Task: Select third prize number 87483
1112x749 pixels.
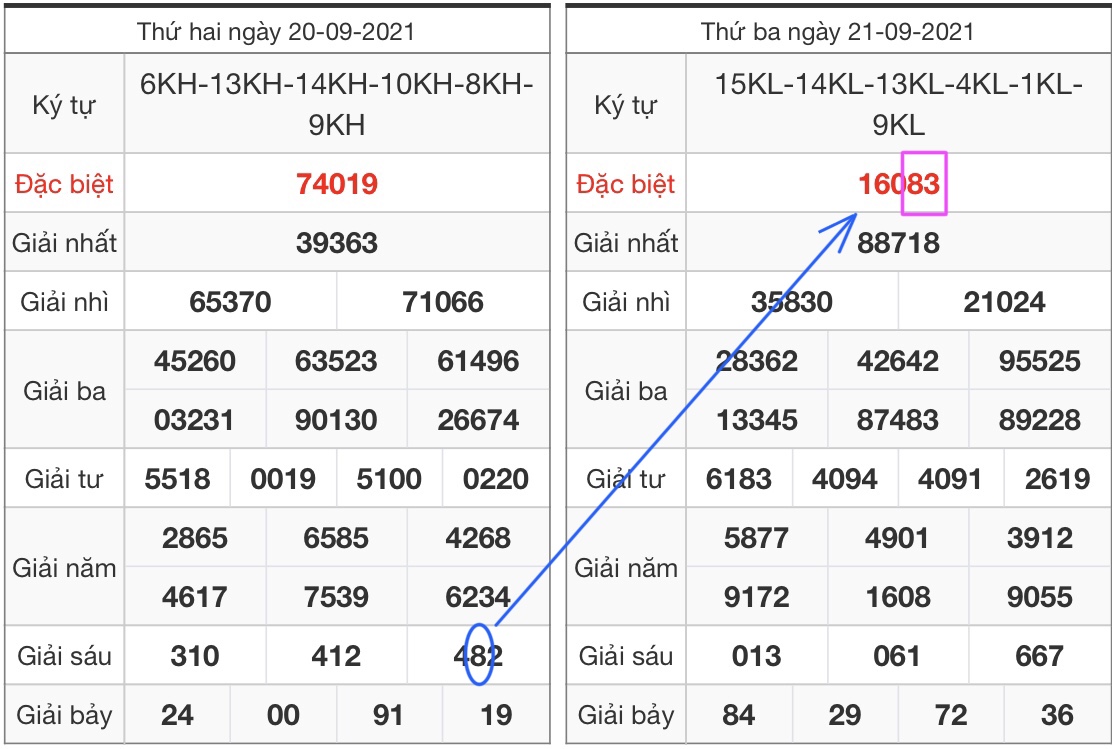Action: point(898,419)
